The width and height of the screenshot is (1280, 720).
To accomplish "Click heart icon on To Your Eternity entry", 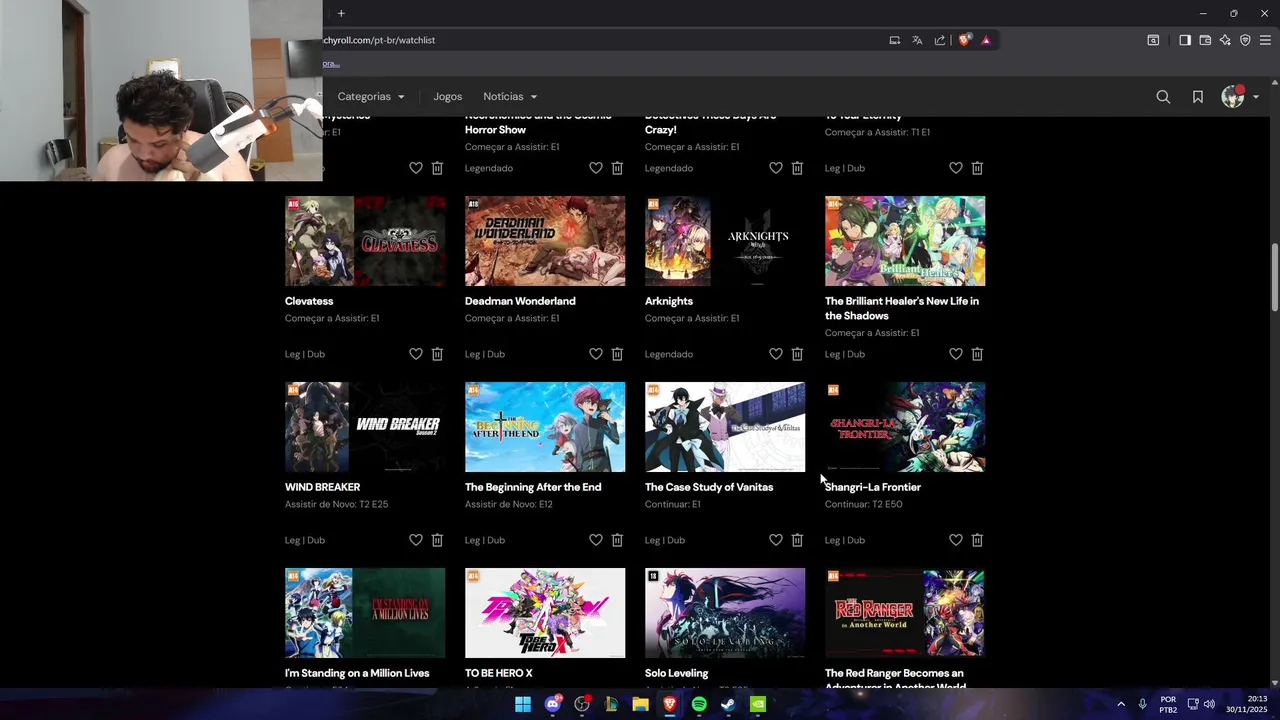I will [956, 168].
